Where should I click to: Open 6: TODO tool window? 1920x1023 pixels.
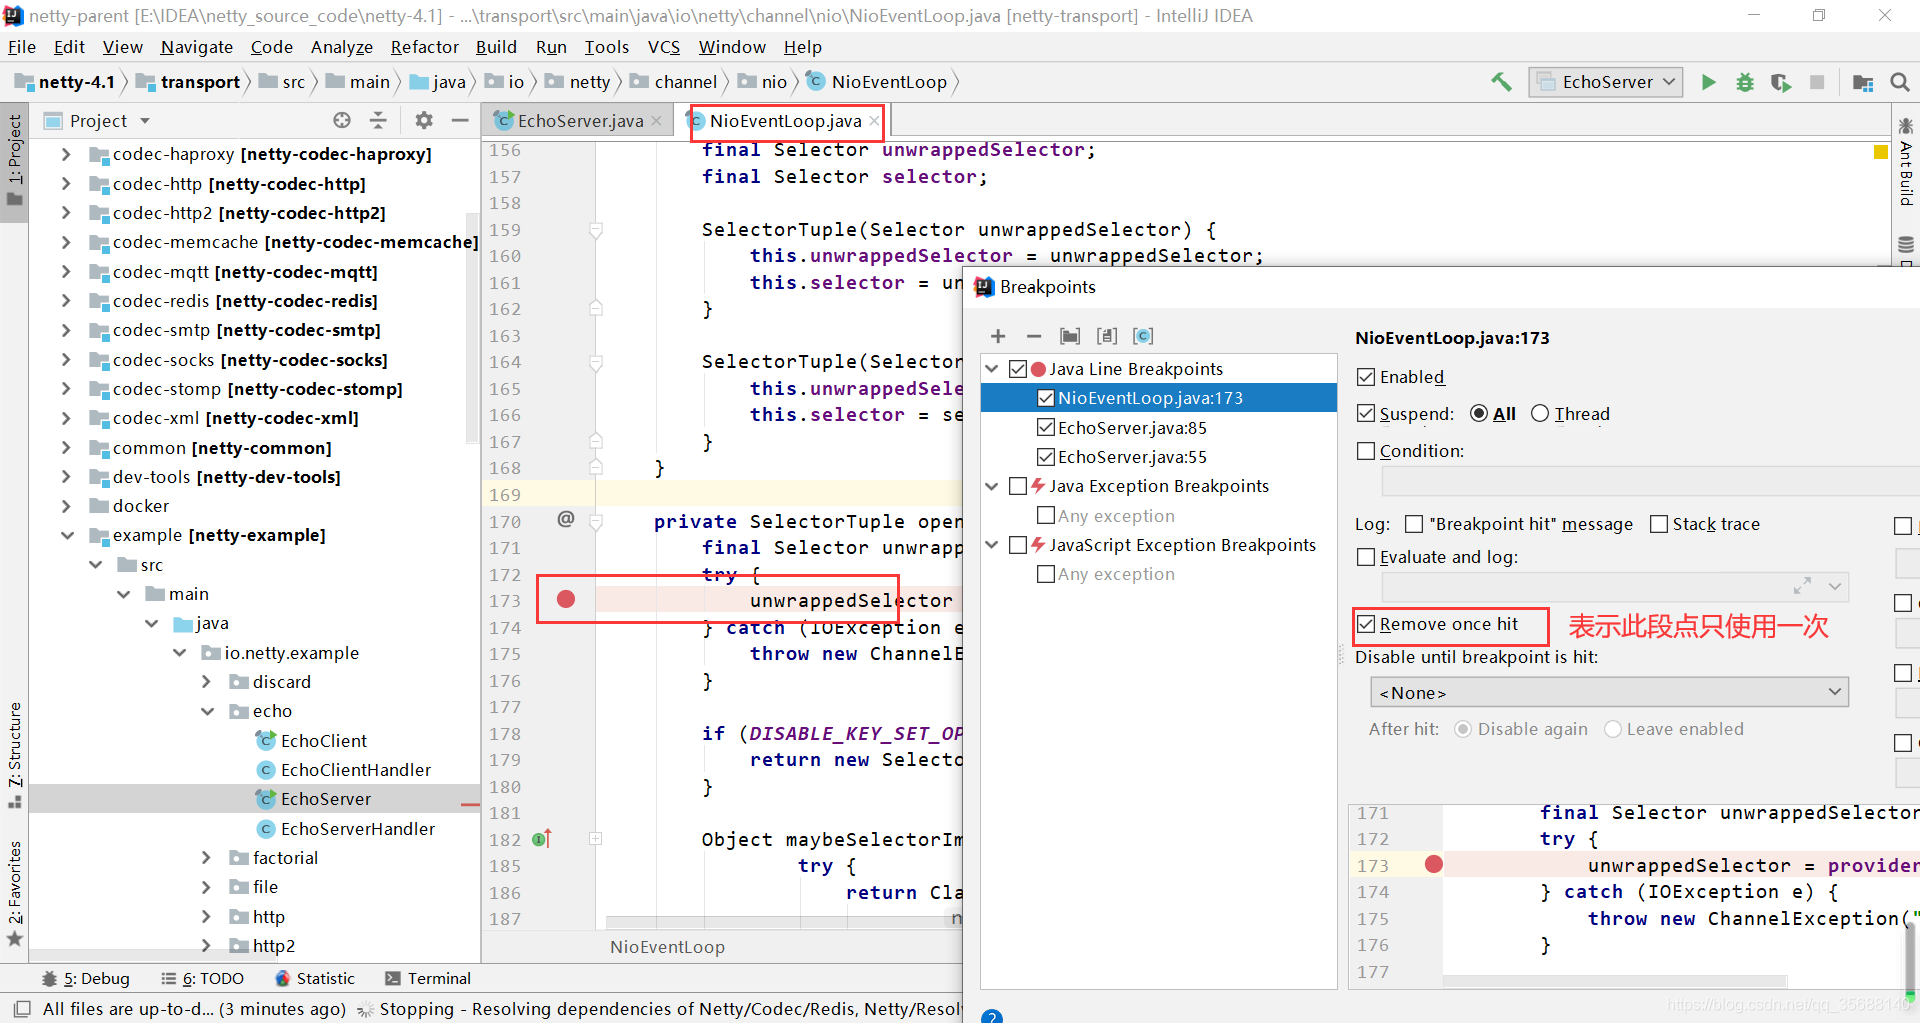(203, 978)
